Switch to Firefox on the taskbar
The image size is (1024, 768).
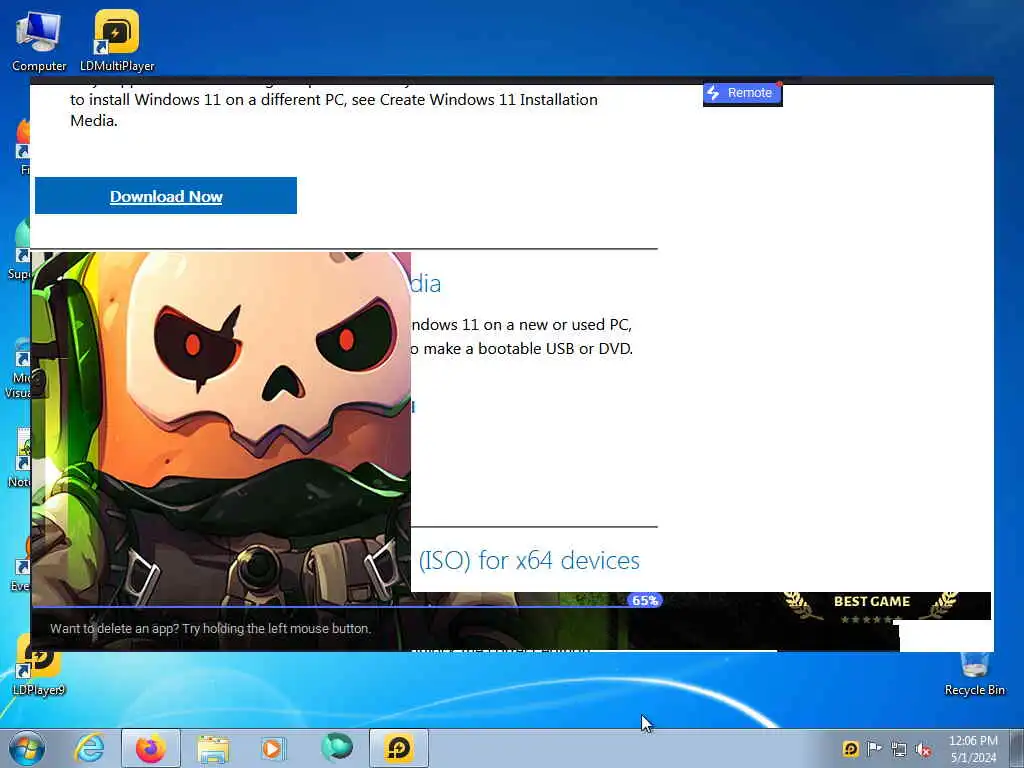coord(150,748)
